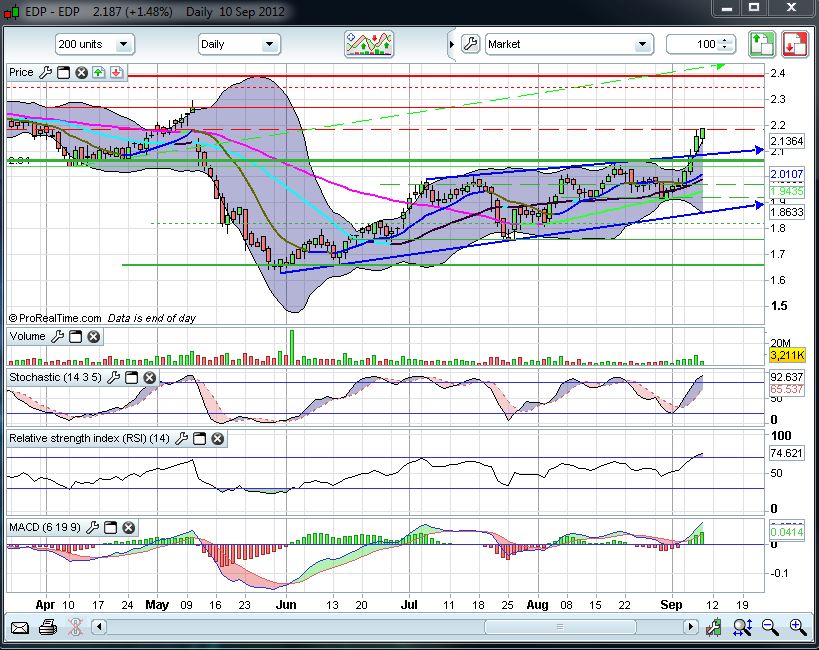Close the Price panel
Screen dimensions: 819x650
81,73
